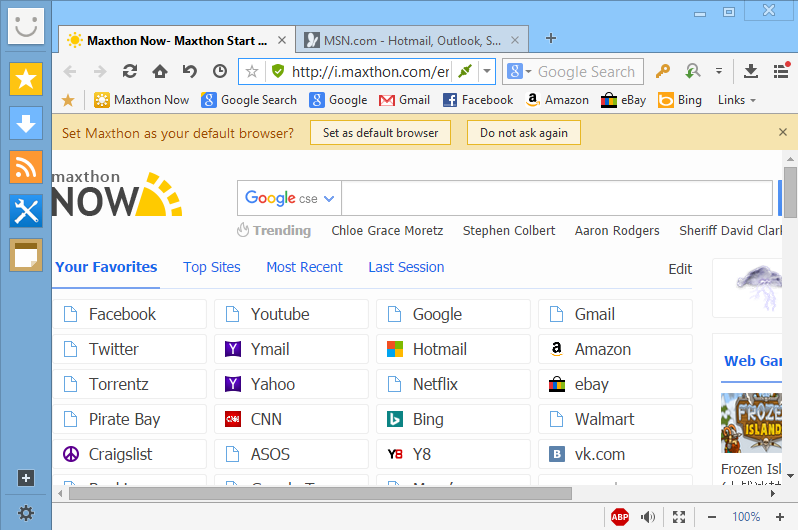Viewport: 798px width, 530px height.
Task: Search trending topic Stephen Colbert
Action: [509, 231]
